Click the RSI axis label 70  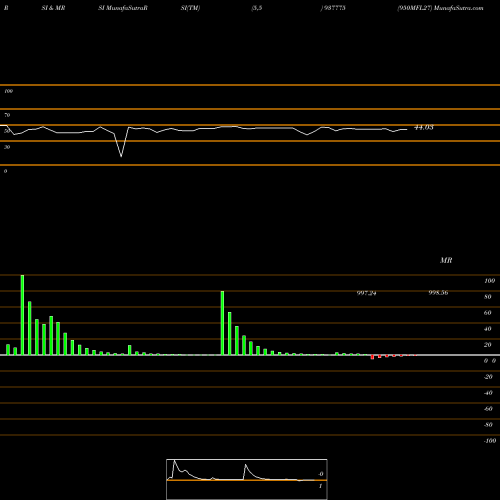tap(7, 115)
